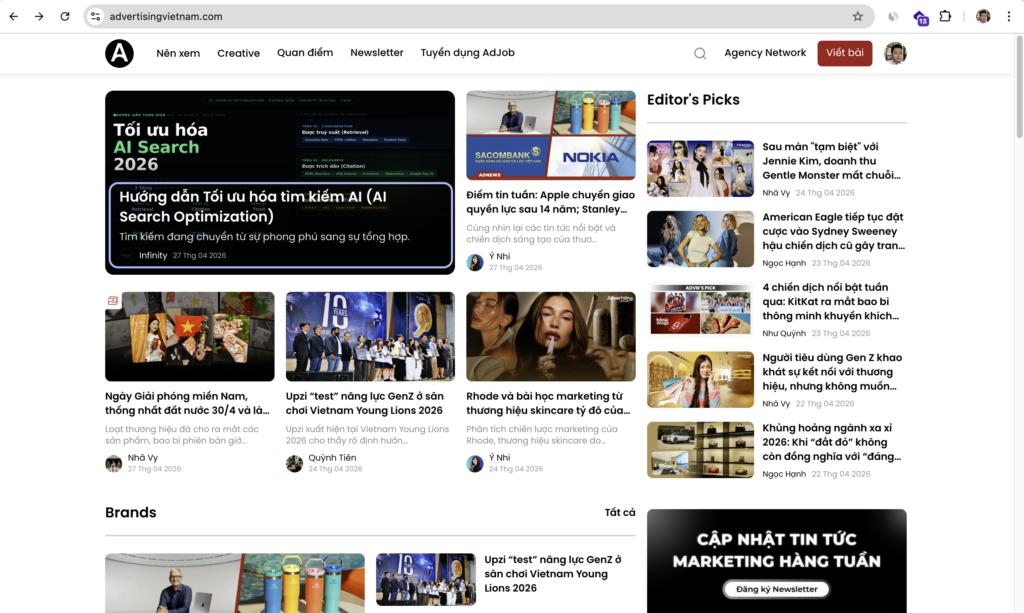This screenshot has height=613, width=1024.
Task: Open the Chrome three-dot menu
Action: [1008, 16]
